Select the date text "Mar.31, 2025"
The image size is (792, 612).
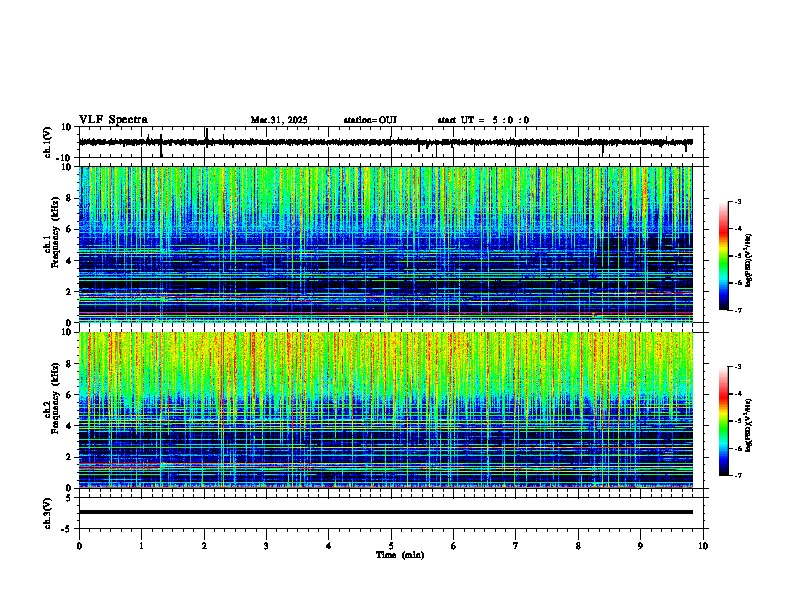point(279,120)
